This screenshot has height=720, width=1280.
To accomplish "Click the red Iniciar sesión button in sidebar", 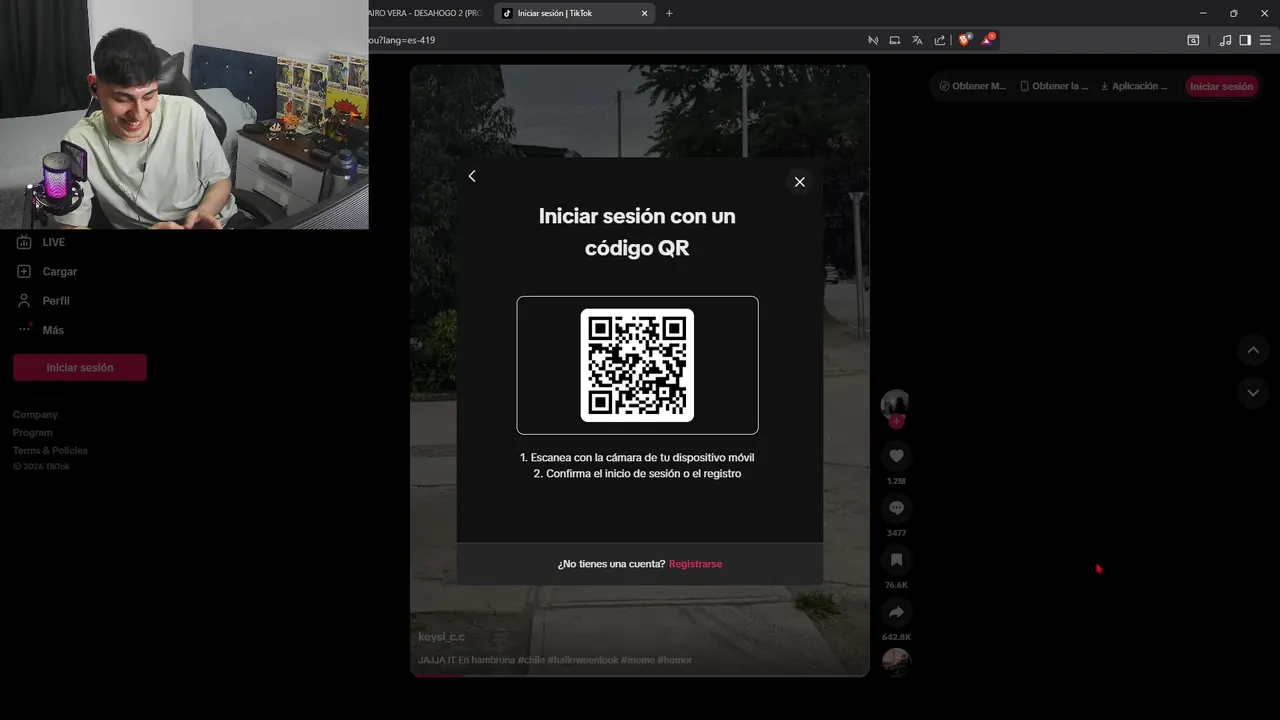I will click(x=80, y=367).
